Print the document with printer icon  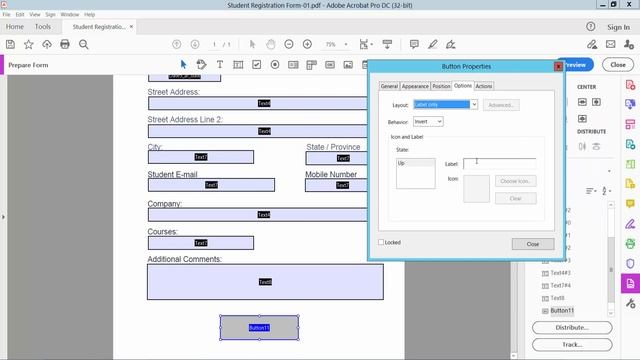pyautogui.click(x=65, y=44)
